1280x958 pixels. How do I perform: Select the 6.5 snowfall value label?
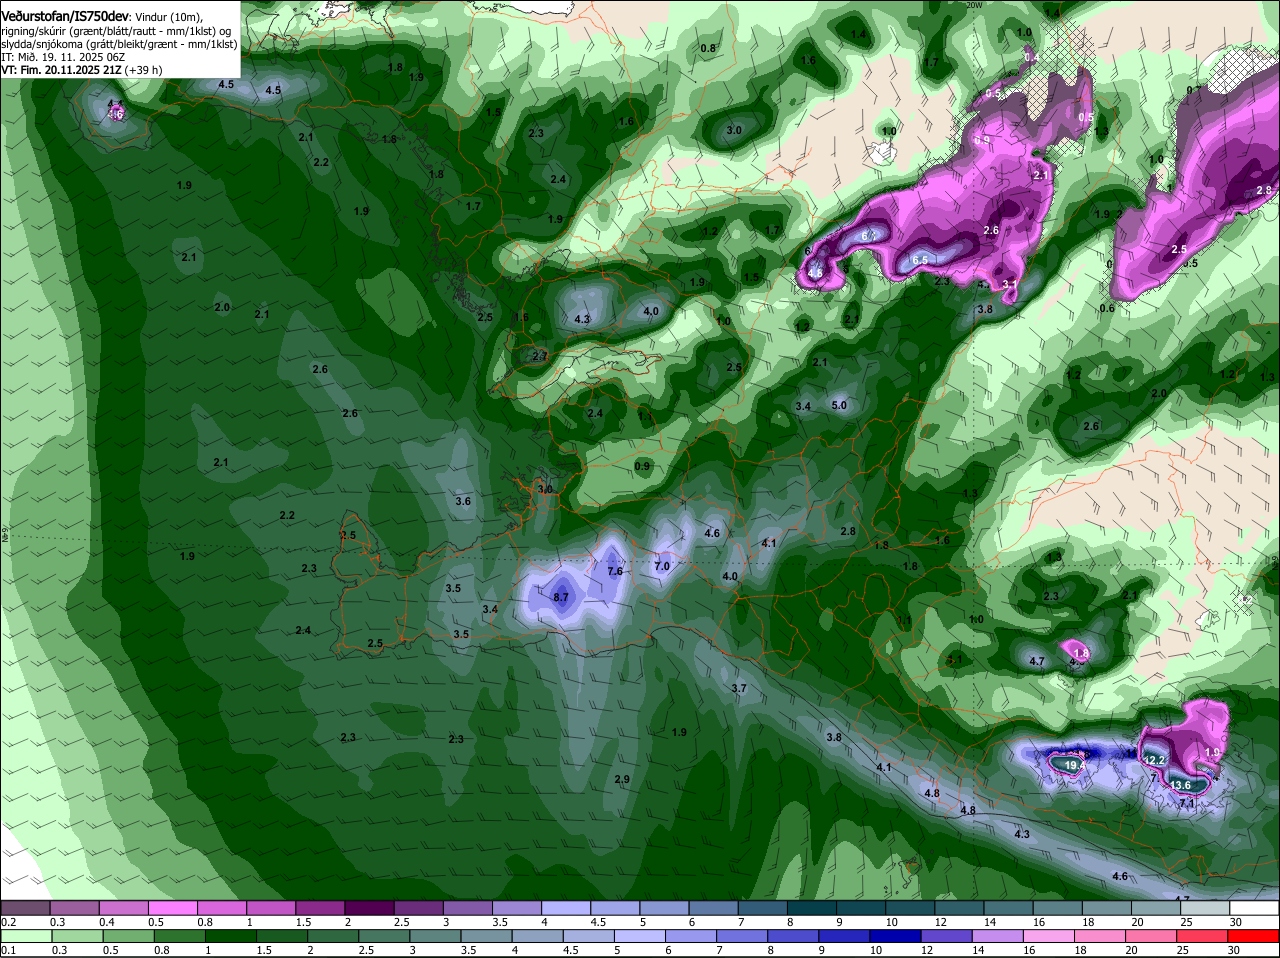click(x=920, y=259)
